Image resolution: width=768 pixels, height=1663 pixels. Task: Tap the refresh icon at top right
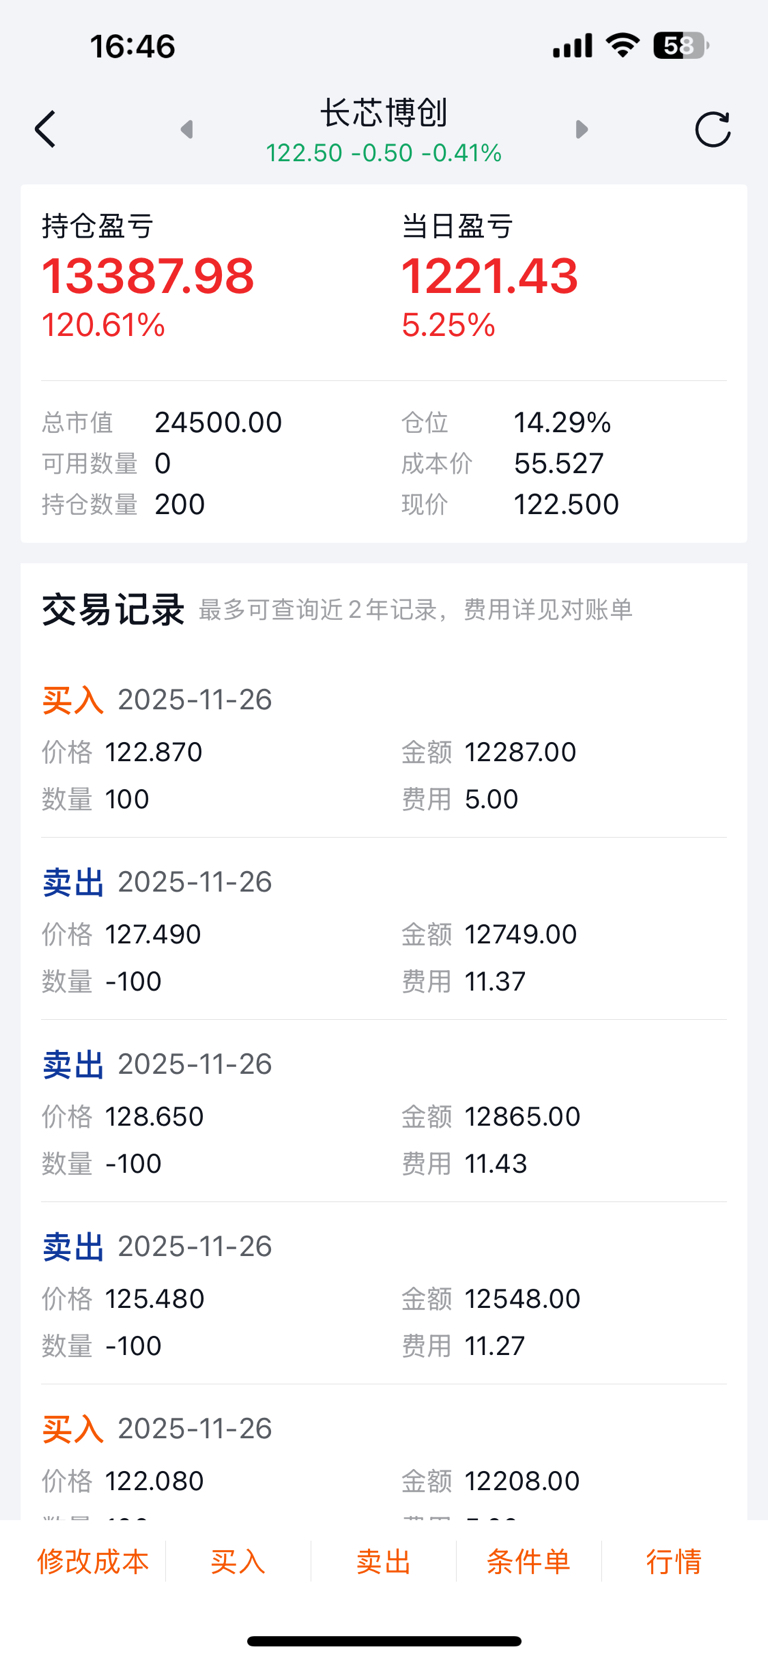pyautogui.click(x=712, y=130)
